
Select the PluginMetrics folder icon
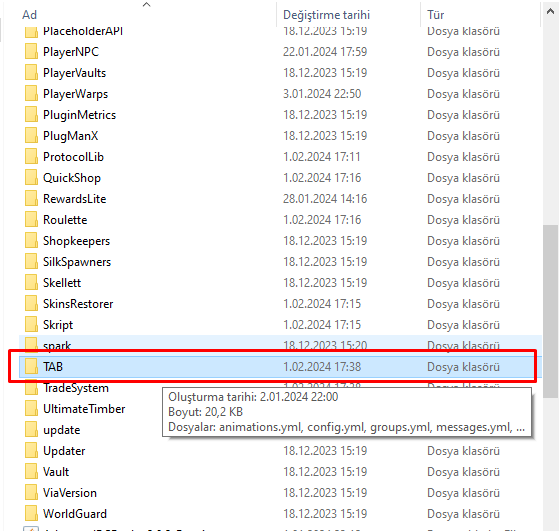coord(31,115)
